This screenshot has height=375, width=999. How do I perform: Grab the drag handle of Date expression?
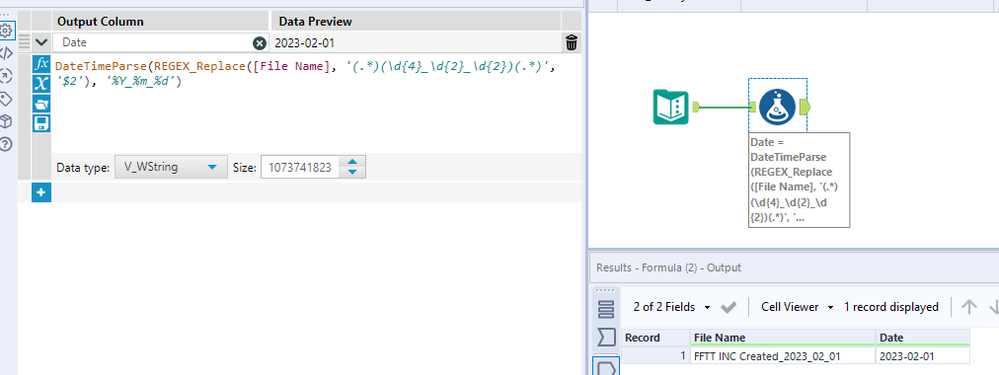pos(24,43)
